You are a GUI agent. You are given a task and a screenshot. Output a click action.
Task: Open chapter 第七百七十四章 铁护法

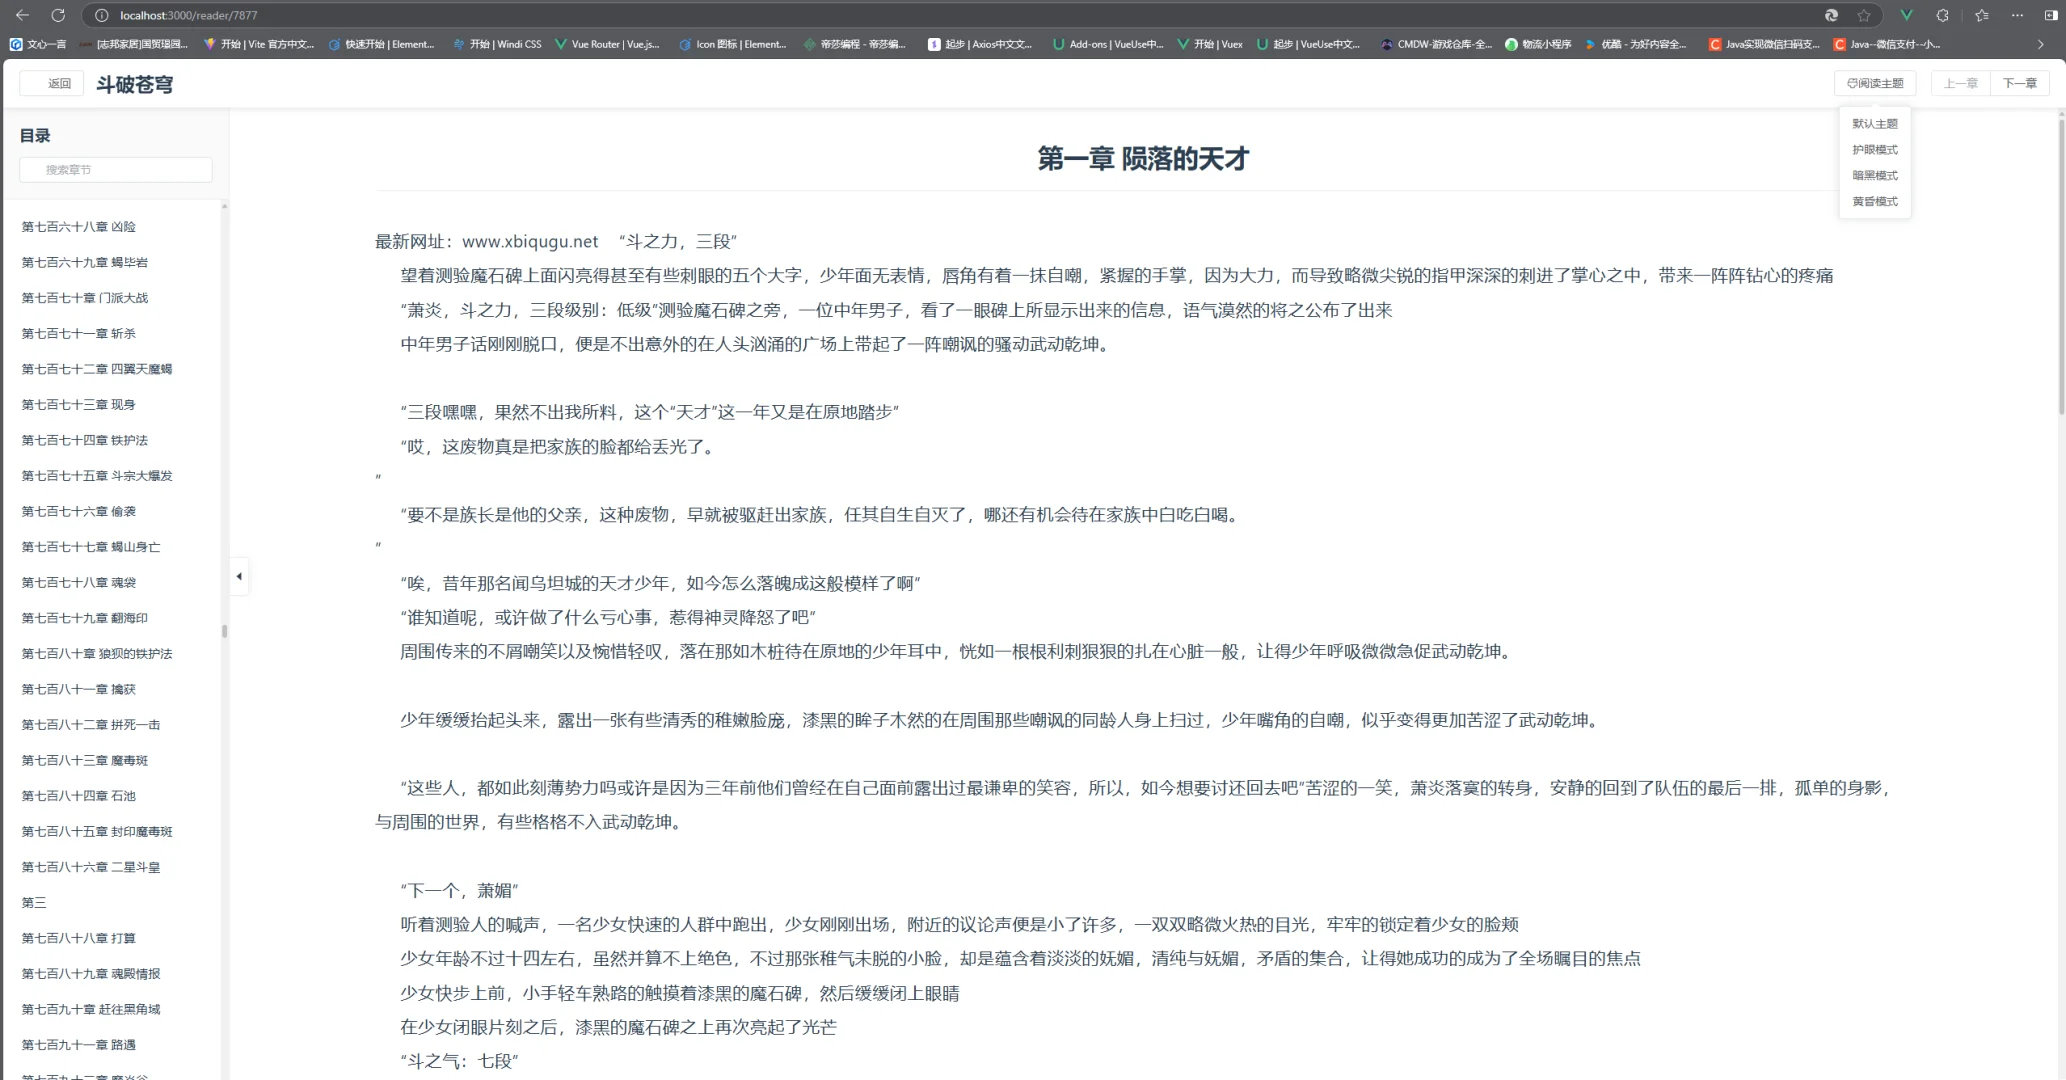(85, 440)
